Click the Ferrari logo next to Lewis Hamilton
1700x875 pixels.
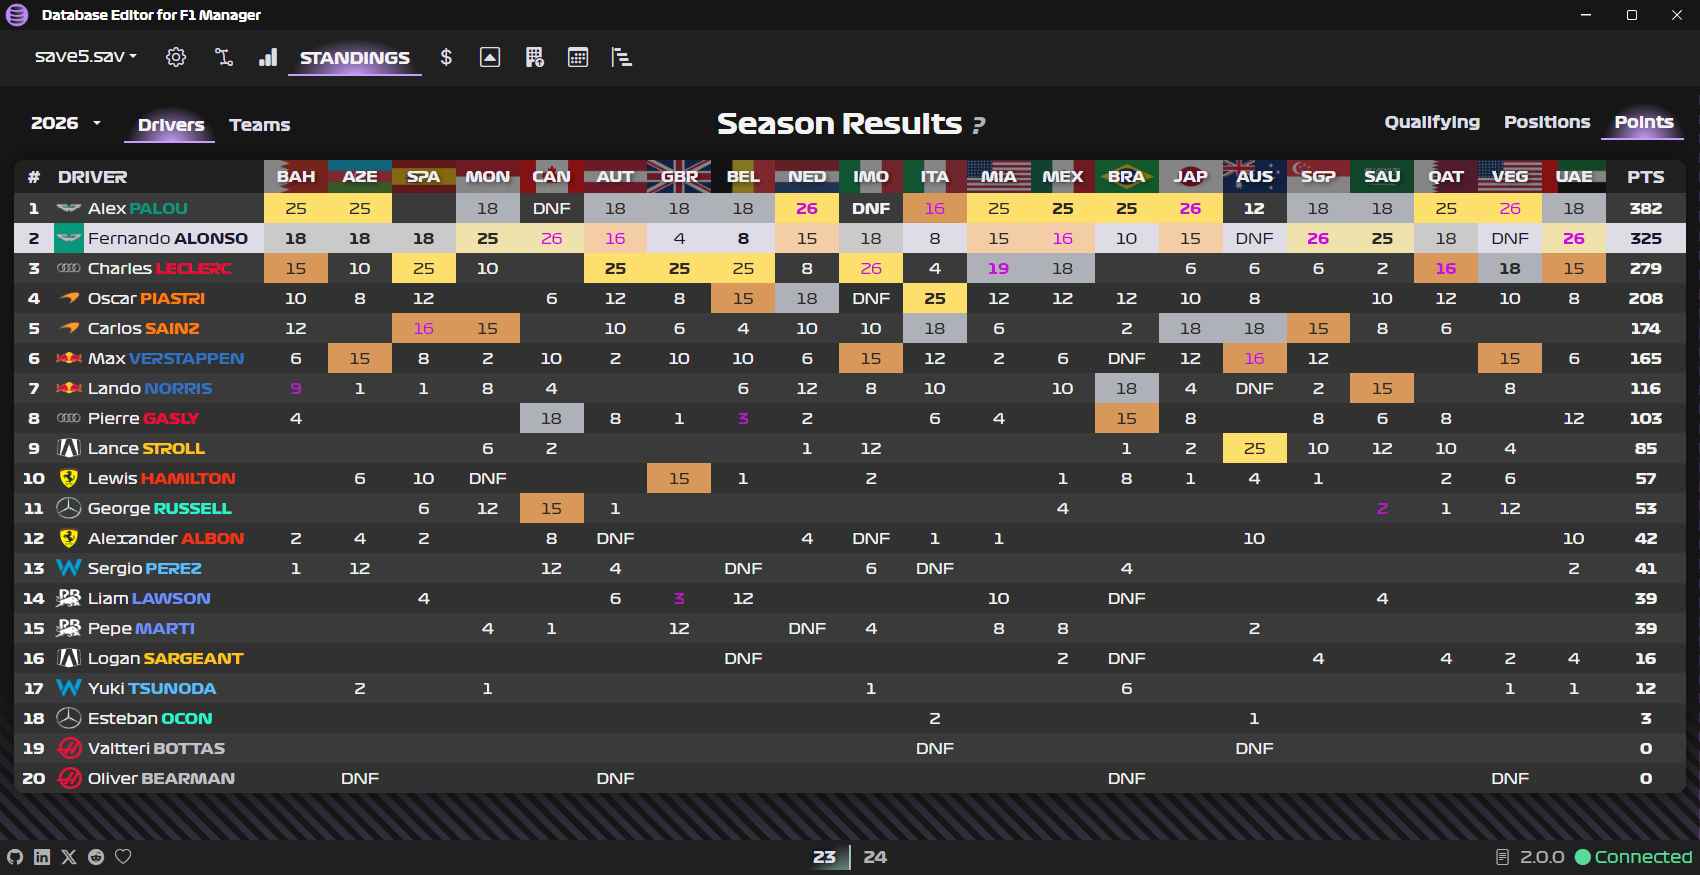coord(68,478)
